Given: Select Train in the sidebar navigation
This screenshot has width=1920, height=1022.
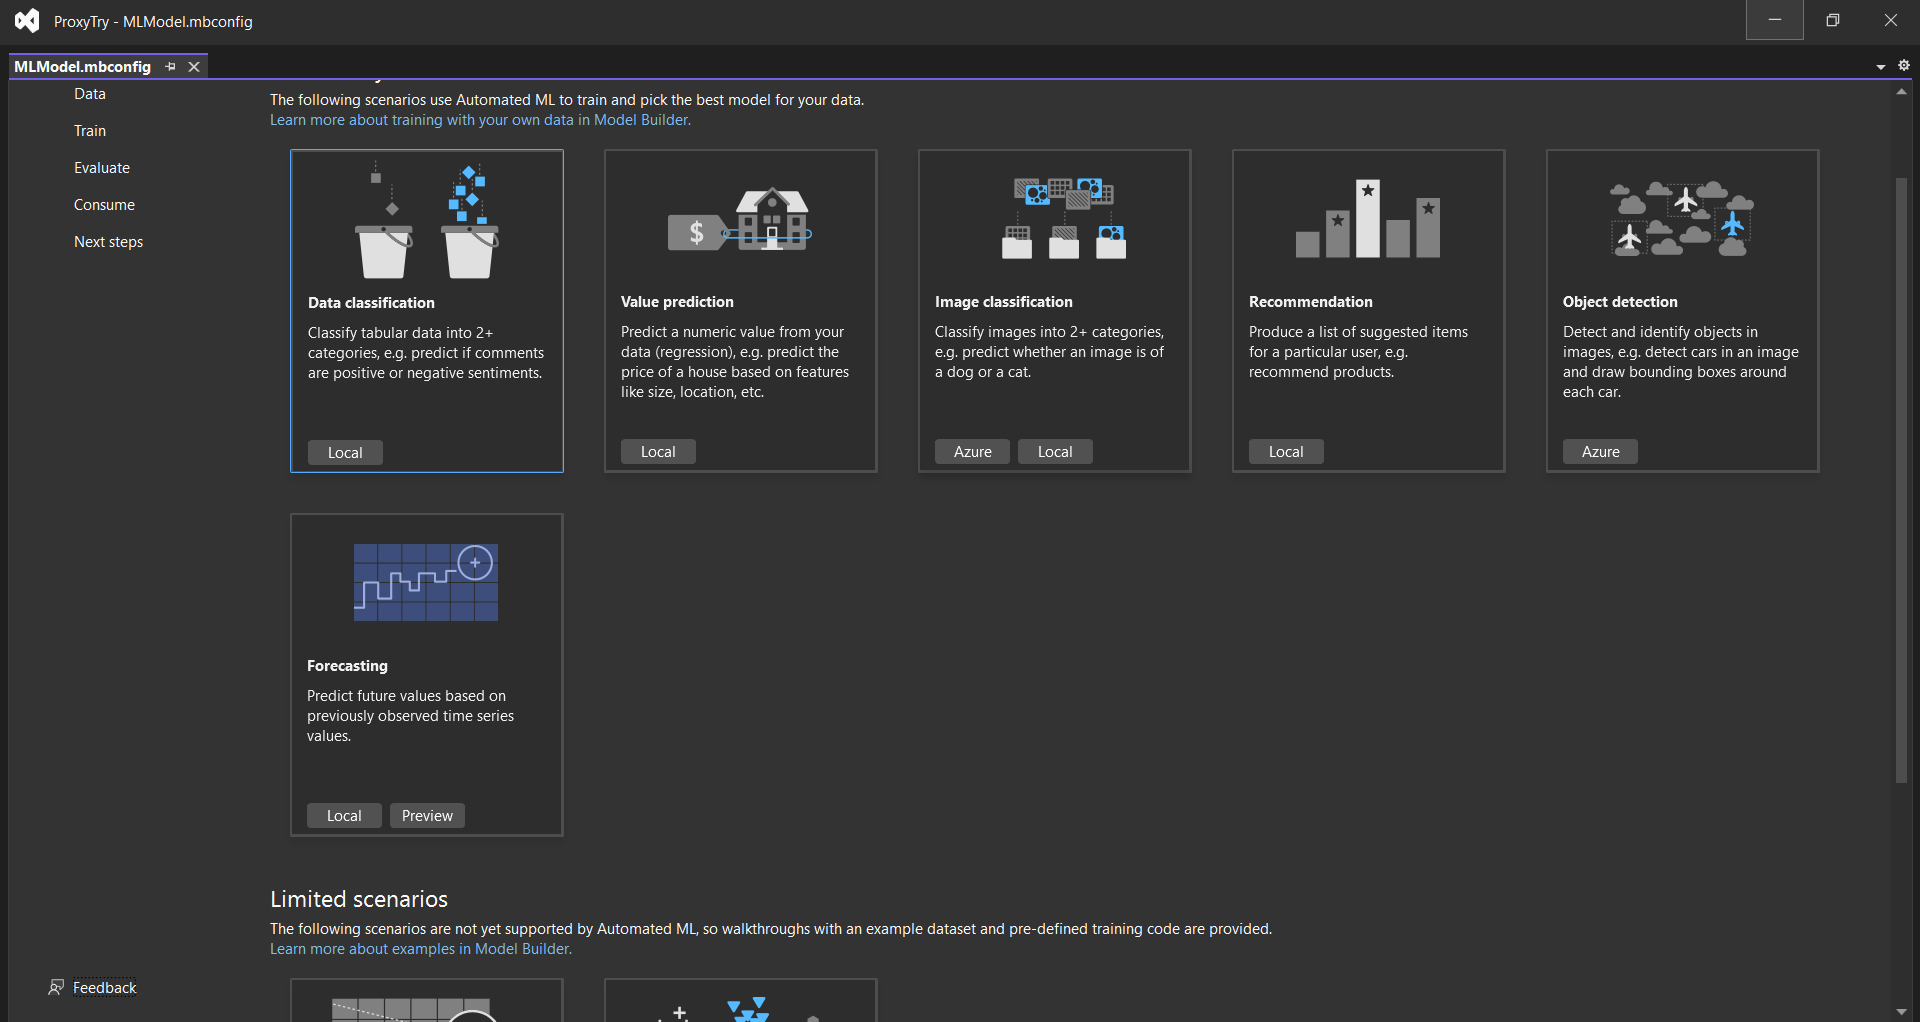Looking at the screenshot, I should click(89, 130).
